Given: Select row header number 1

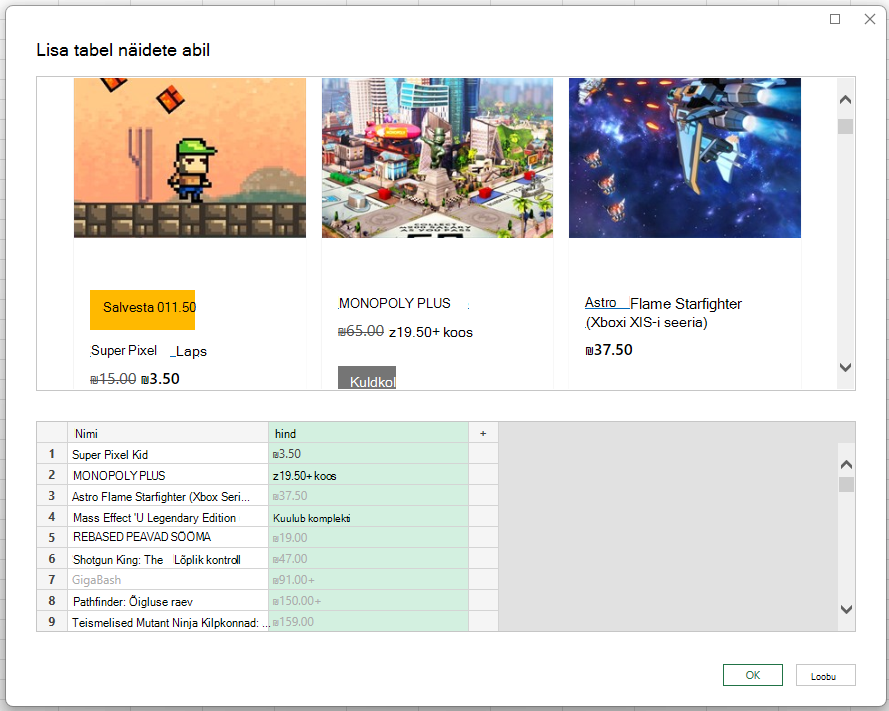Looking at the screenshot, I should pyautogui.click(x=52, y=454).
